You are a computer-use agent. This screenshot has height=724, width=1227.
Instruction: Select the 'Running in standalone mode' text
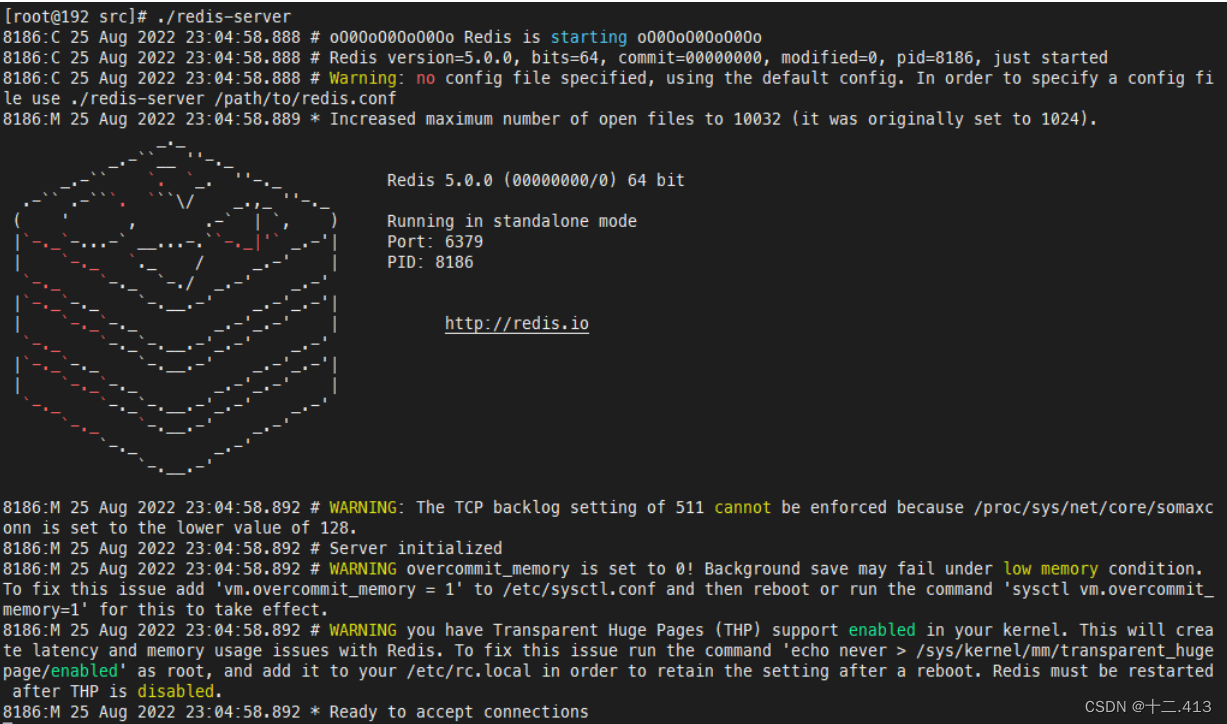(511, 221)
